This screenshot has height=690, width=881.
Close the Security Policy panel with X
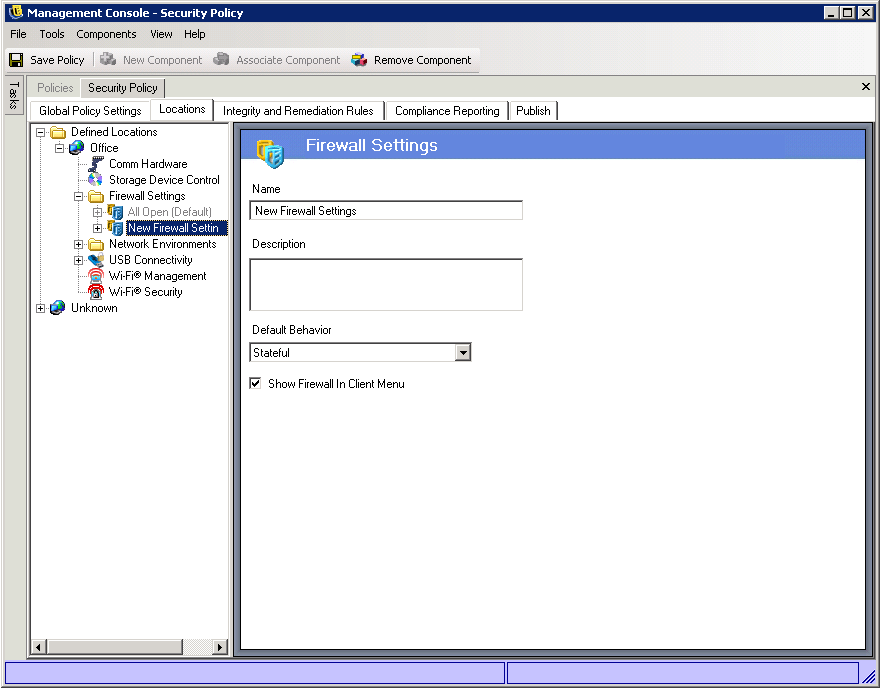[x=866, y=87]
